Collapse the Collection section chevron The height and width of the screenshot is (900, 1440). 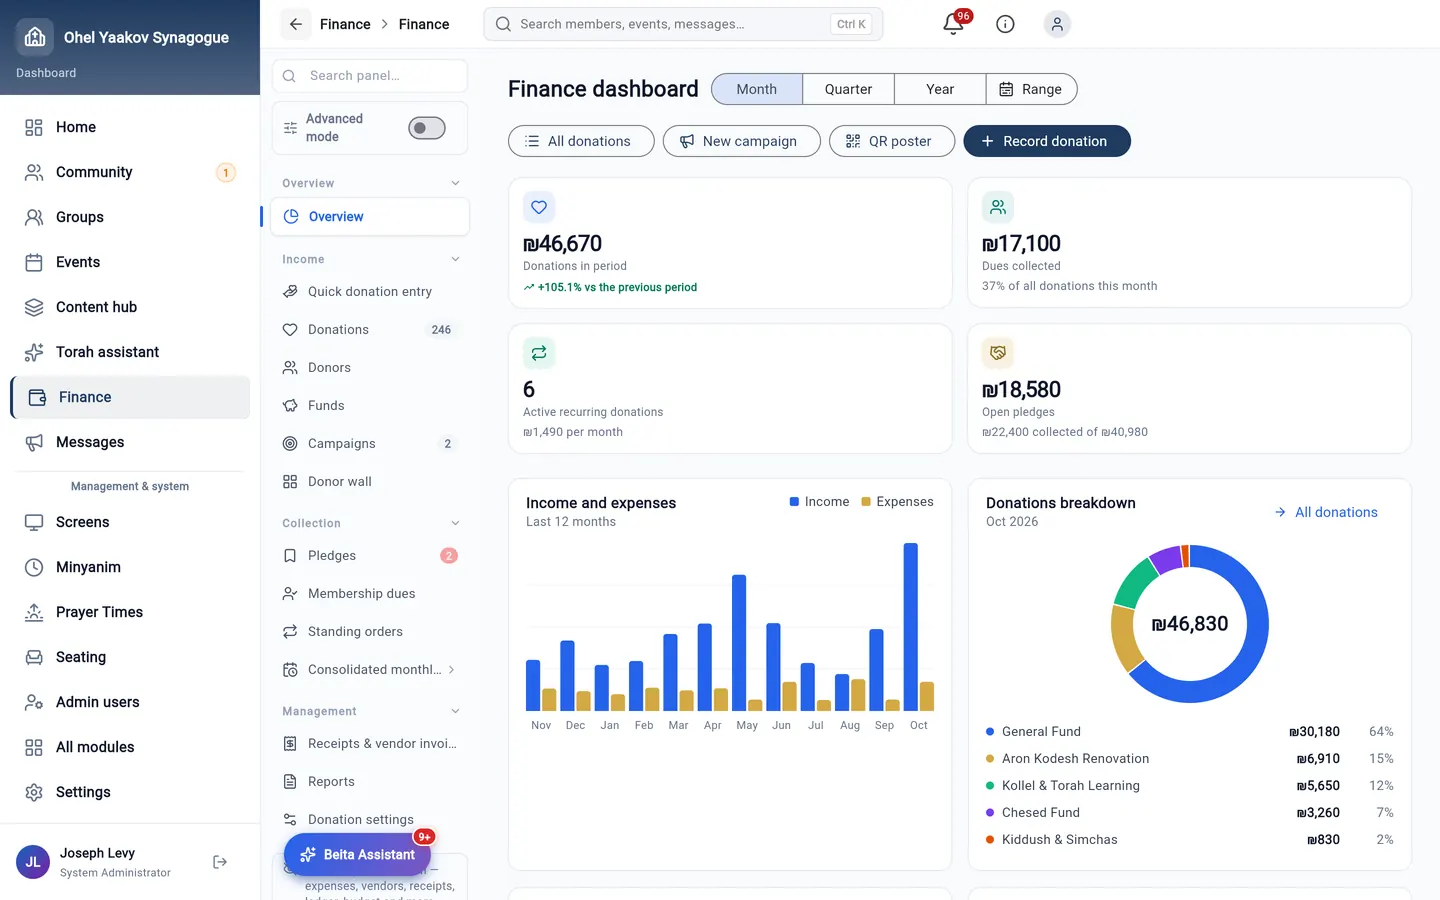click(456, 523)
